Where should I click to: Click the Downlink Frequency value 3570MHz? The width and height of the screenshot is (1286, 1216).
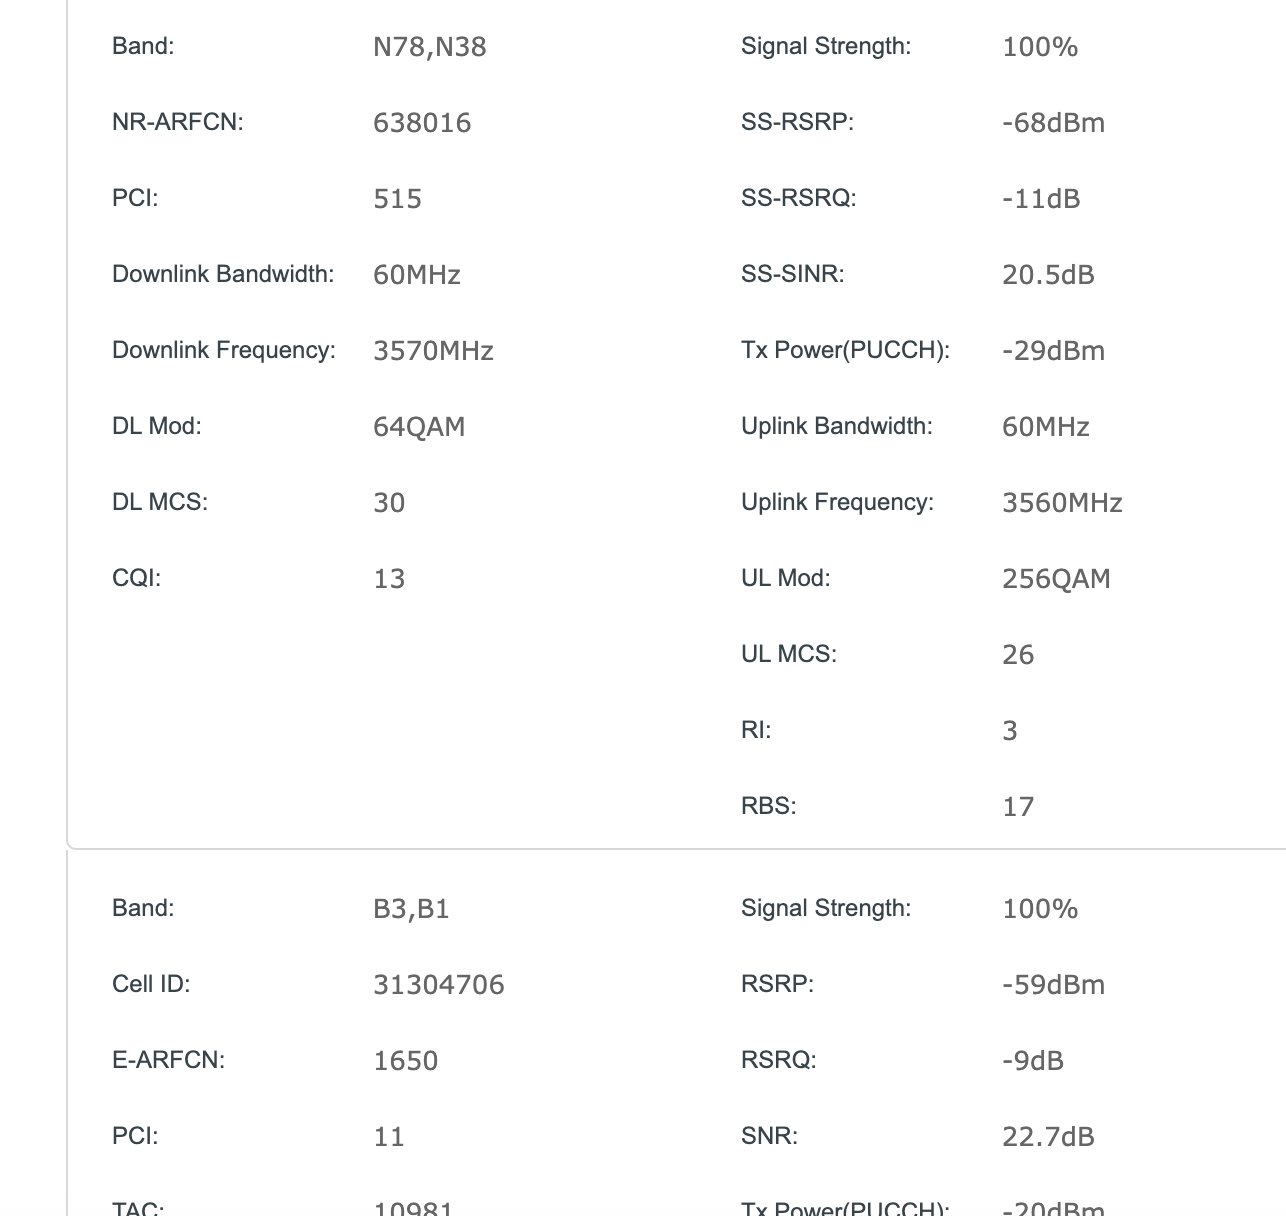point(433,351)
